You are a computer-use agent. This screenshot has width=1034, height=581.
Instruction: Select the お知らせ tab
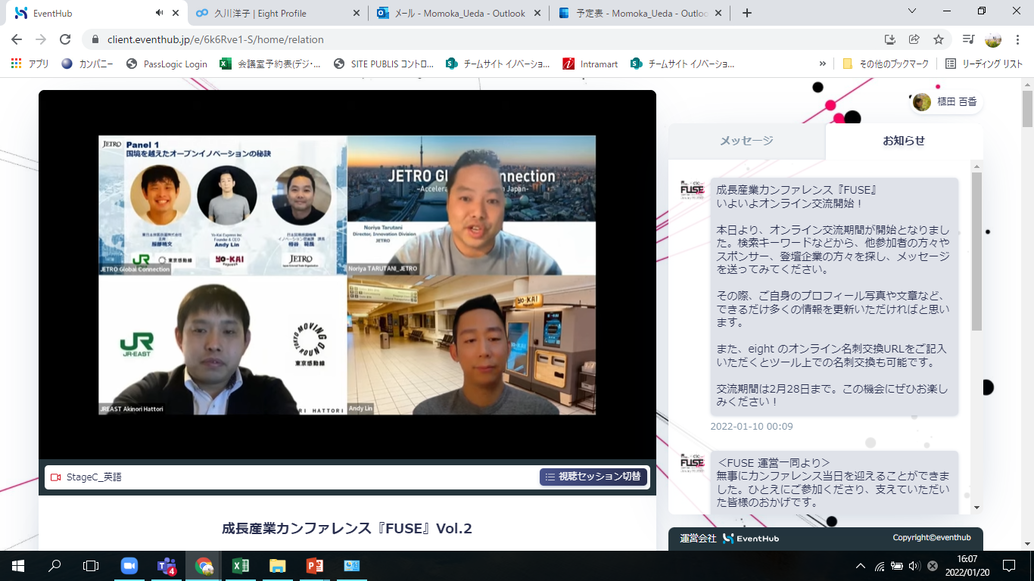click(903, 140)
